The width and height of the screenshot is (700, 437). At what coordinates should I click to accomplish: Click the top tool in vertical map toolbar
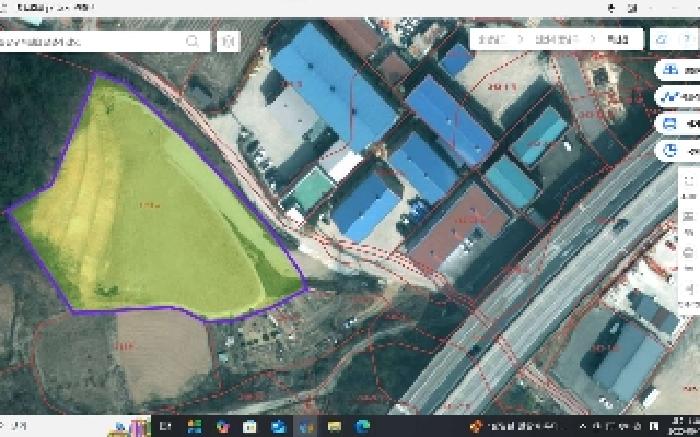tap(688, 181)
